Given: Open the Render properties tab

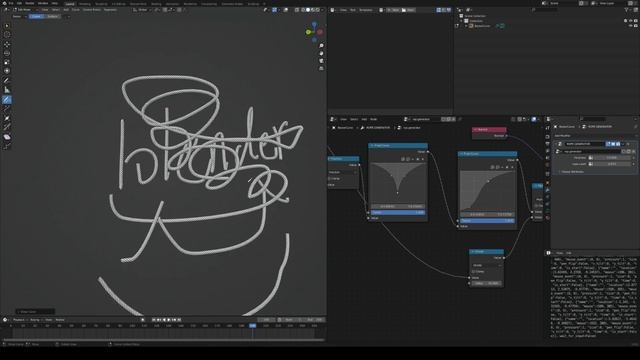Looking at the screenshot, I should (548, 136).
